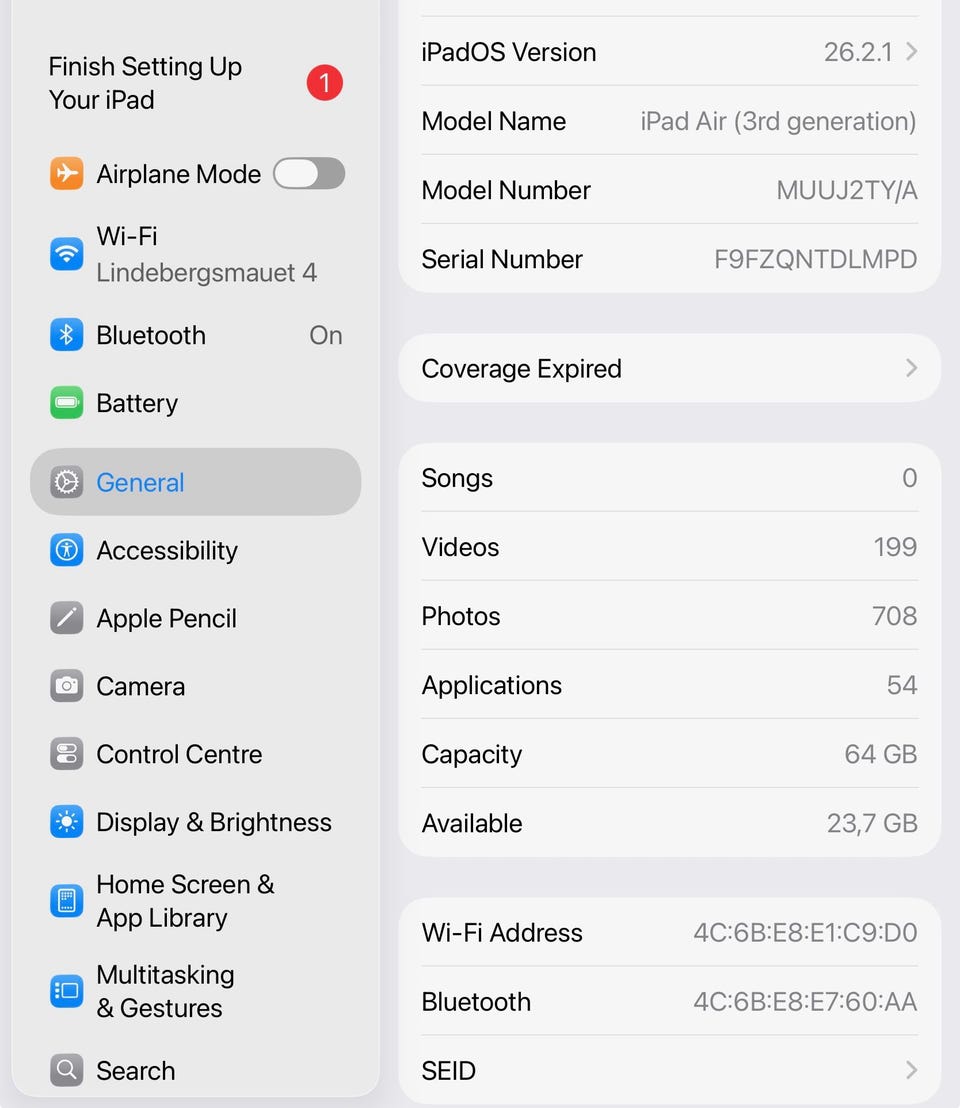This screenshot has width=960, height=1108.
Task: Tap the orange Airplane Mode icon
Action: point(66,174)
